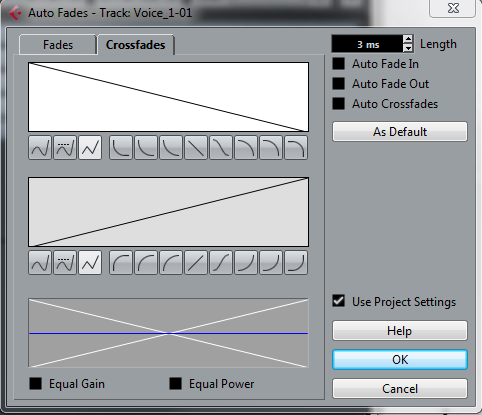
Task: Cancel the Auto Fades dialog
Action: coord(400,389)
